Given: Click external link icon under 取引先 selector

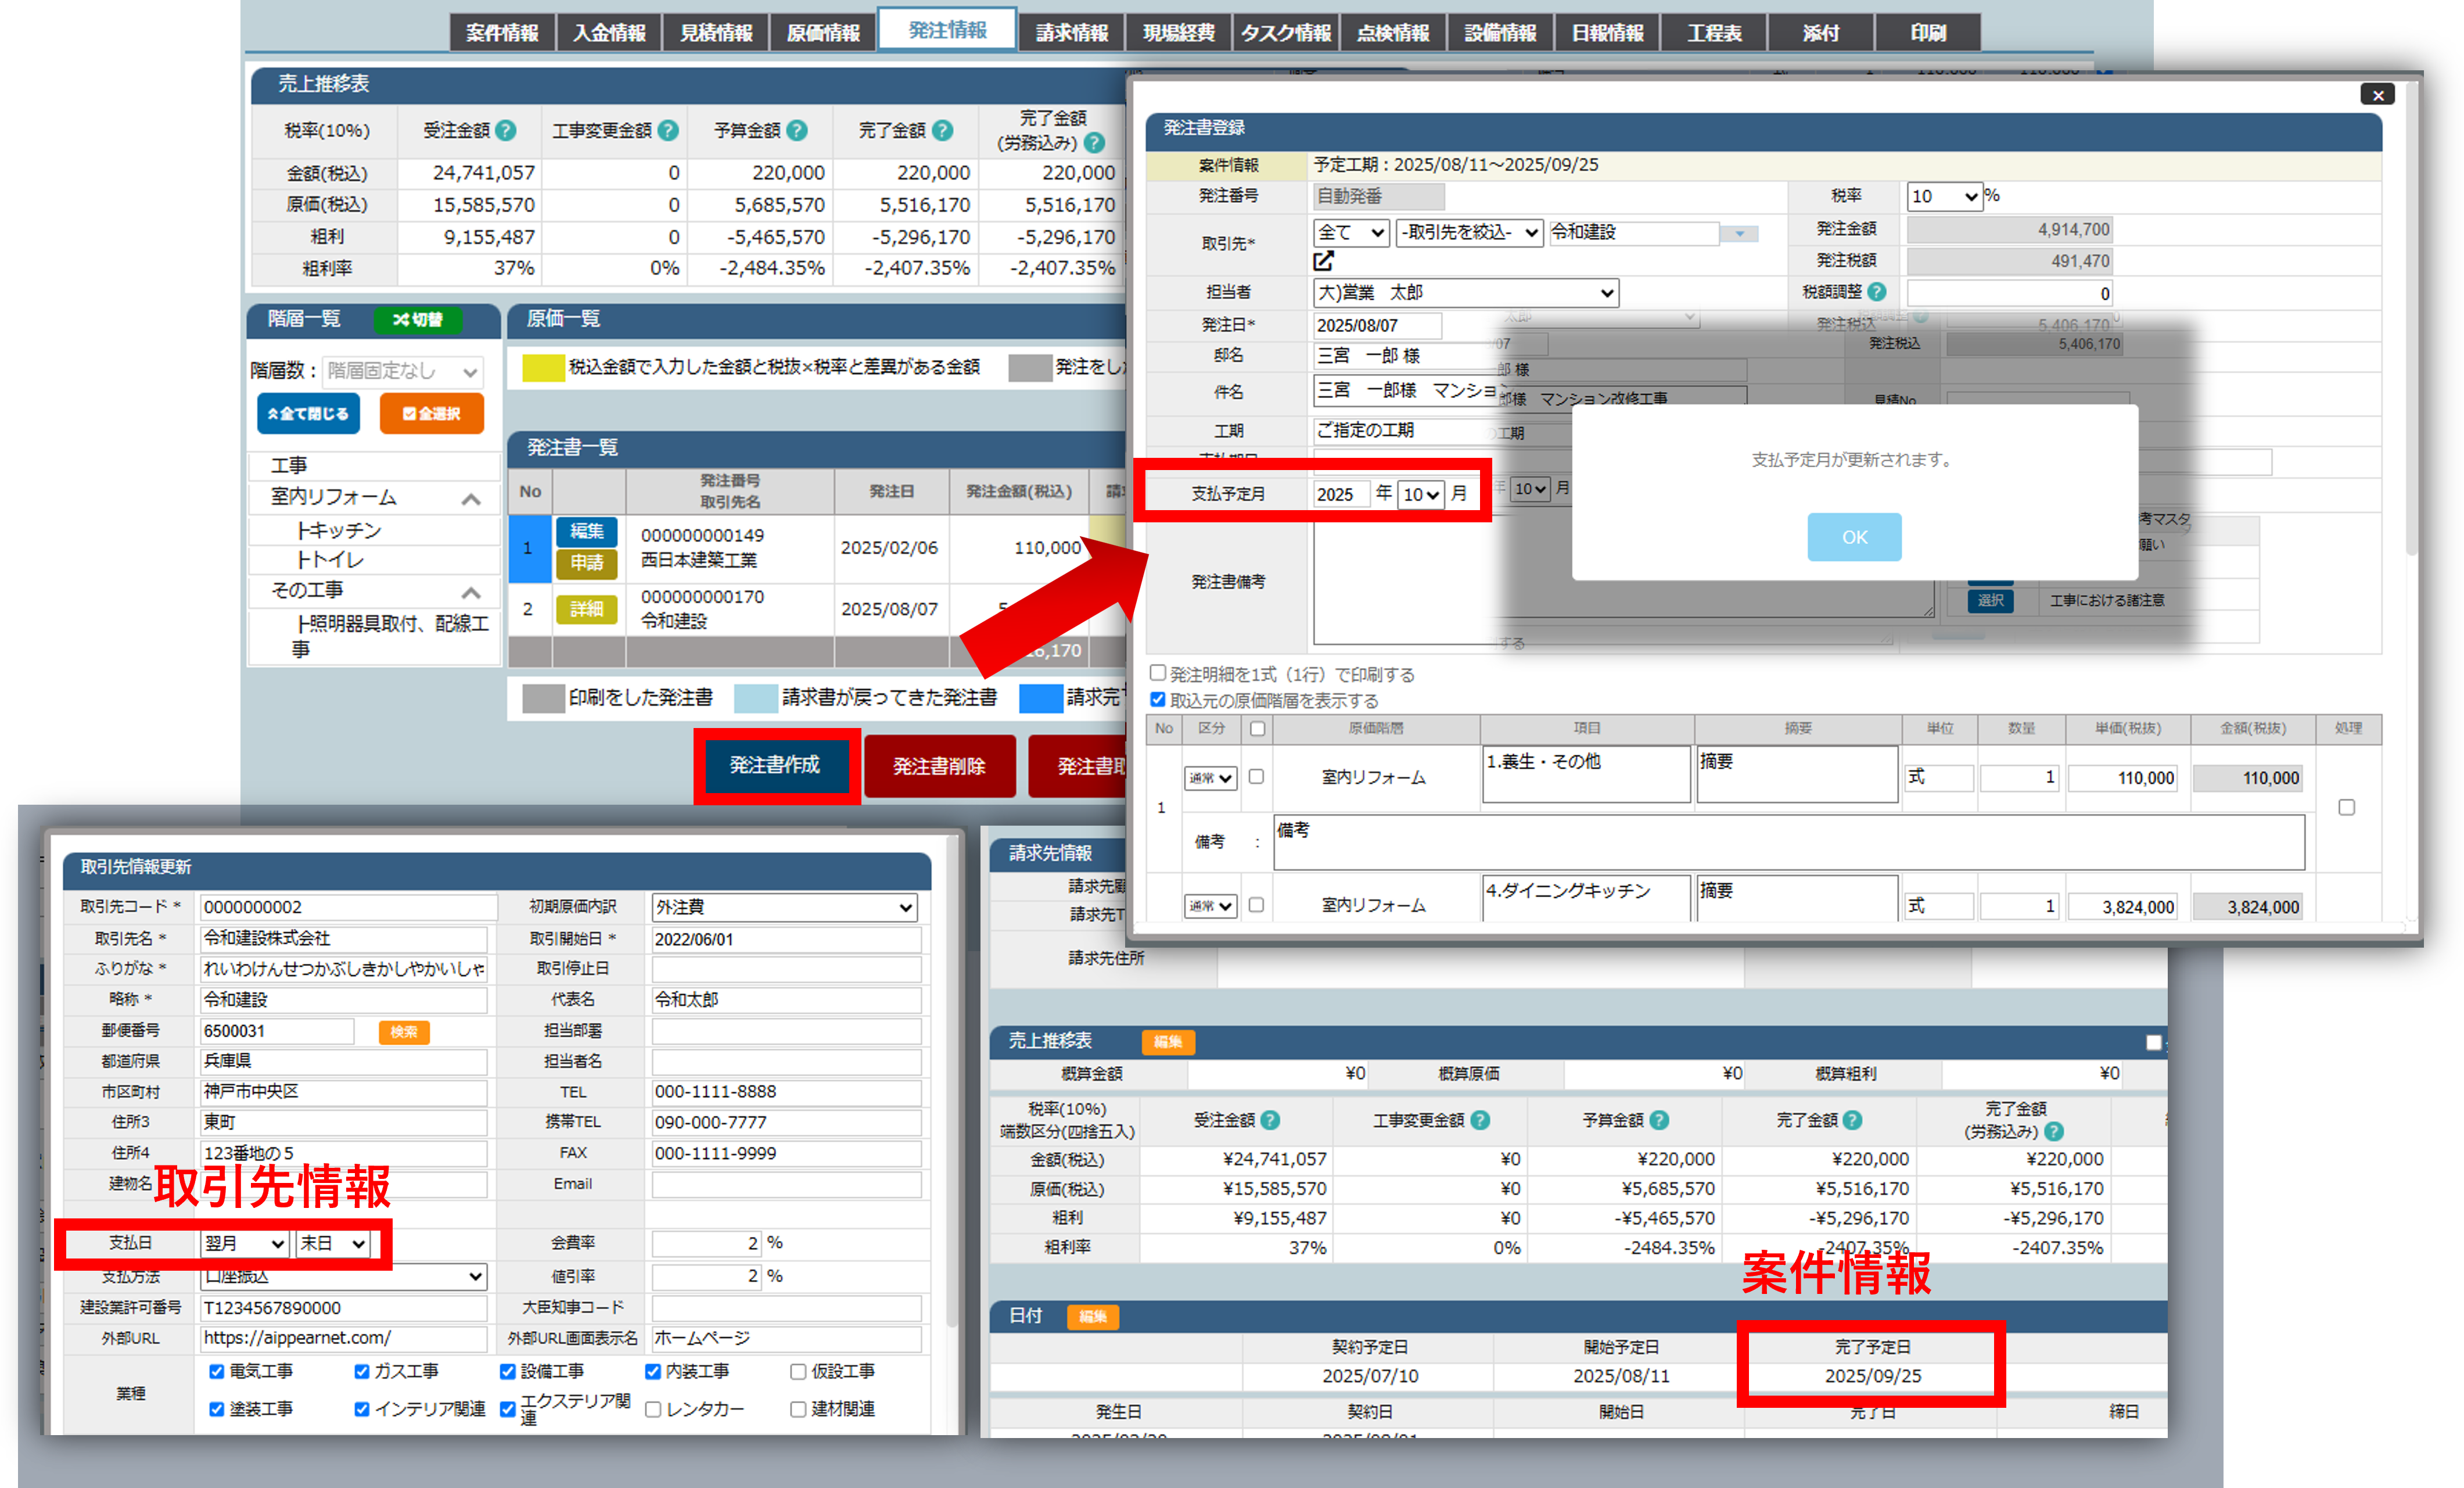Looking at the screenshot, I should 1323,261.
